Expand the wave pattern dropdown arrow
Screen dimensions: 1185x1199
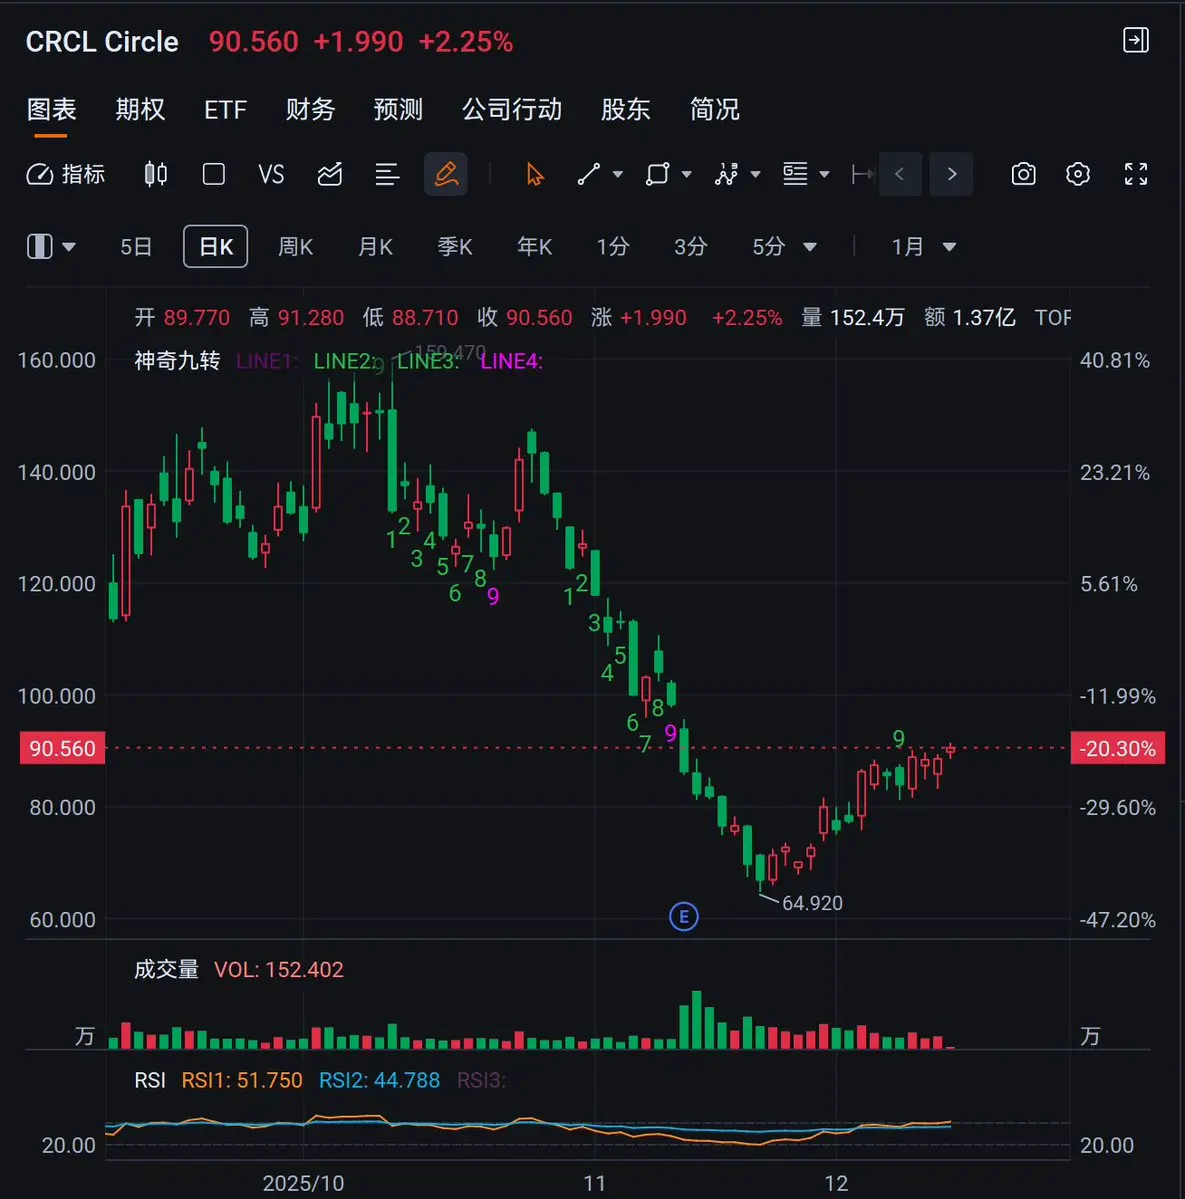[x=755, y=174]
